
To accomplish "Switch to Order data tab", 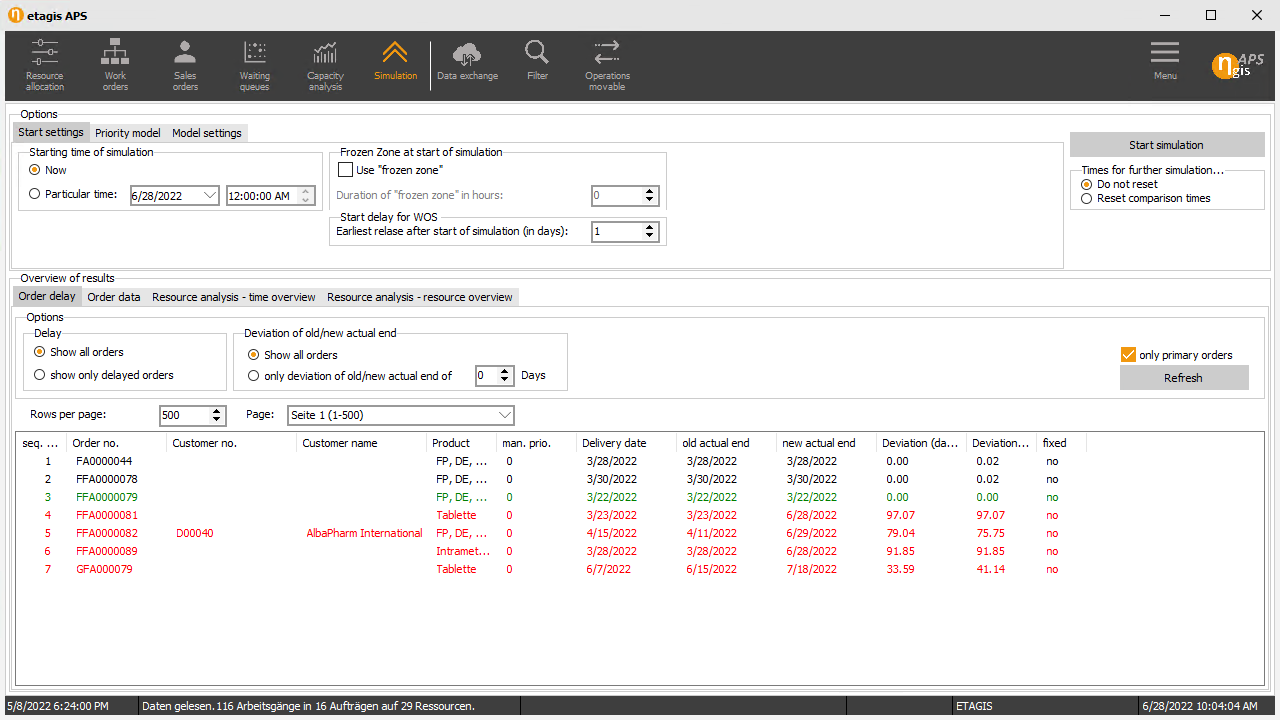I will (x=114, y=297).
